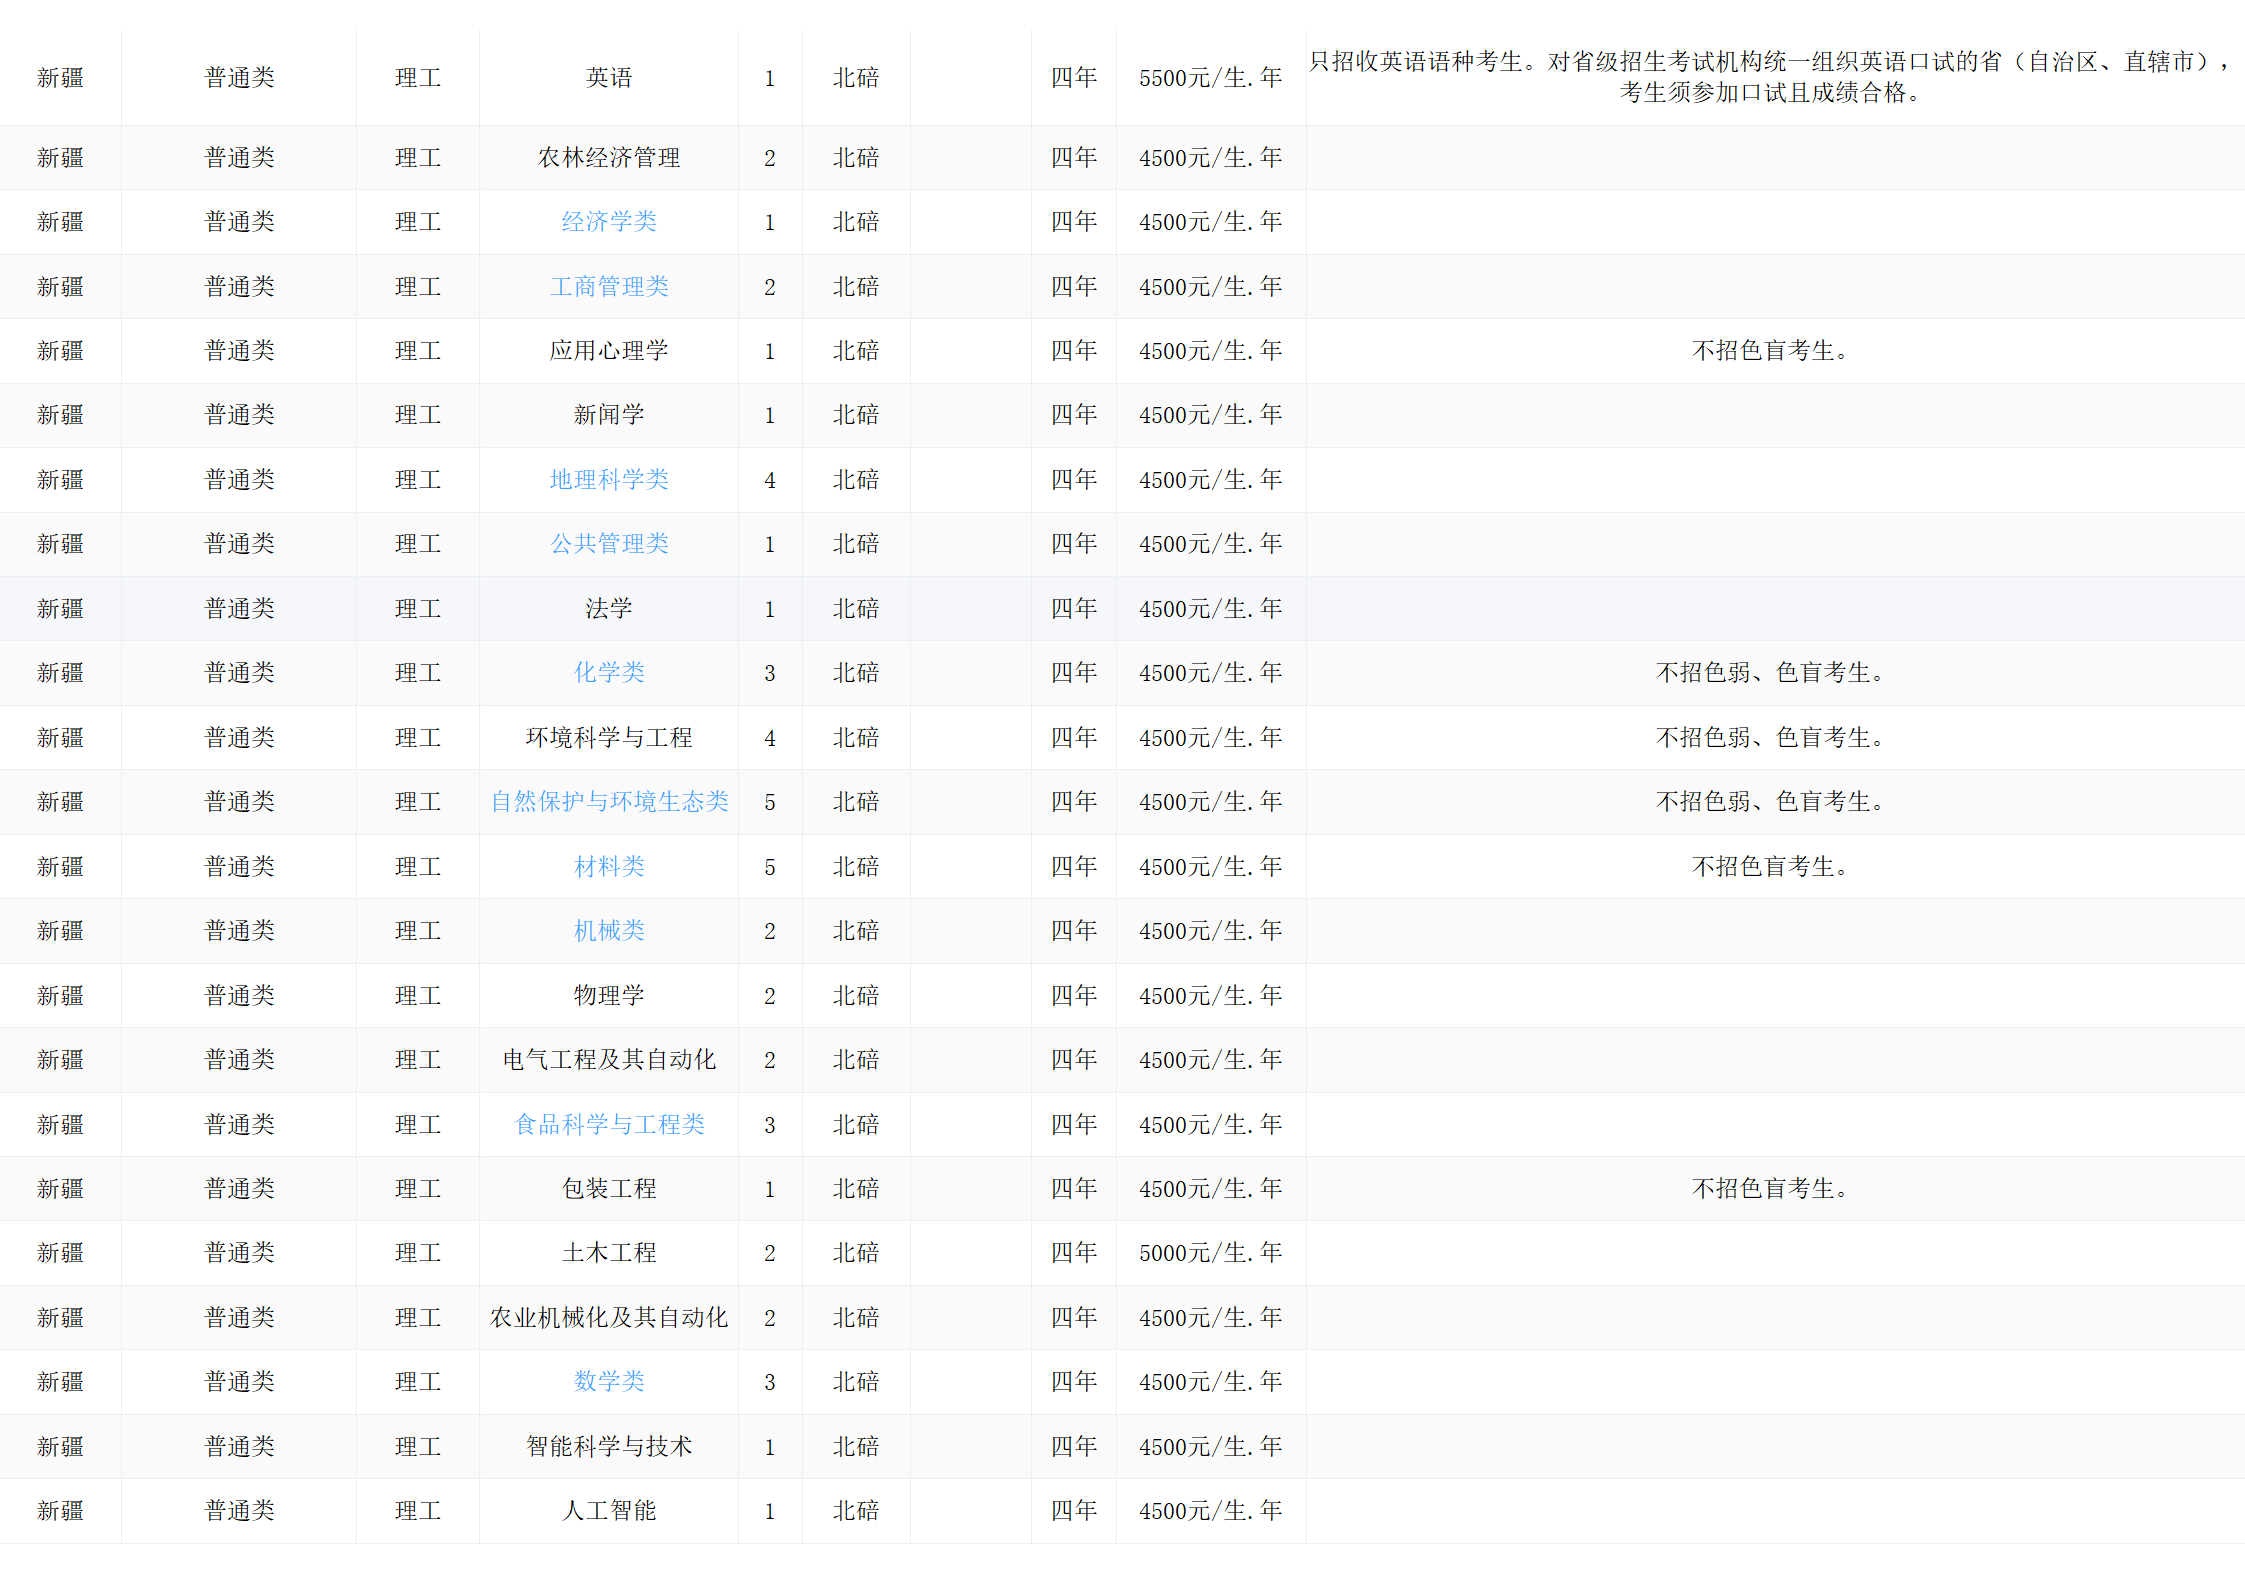Open the 经济学类 major link
The image size is (2245, 1587).
[608, 222]
